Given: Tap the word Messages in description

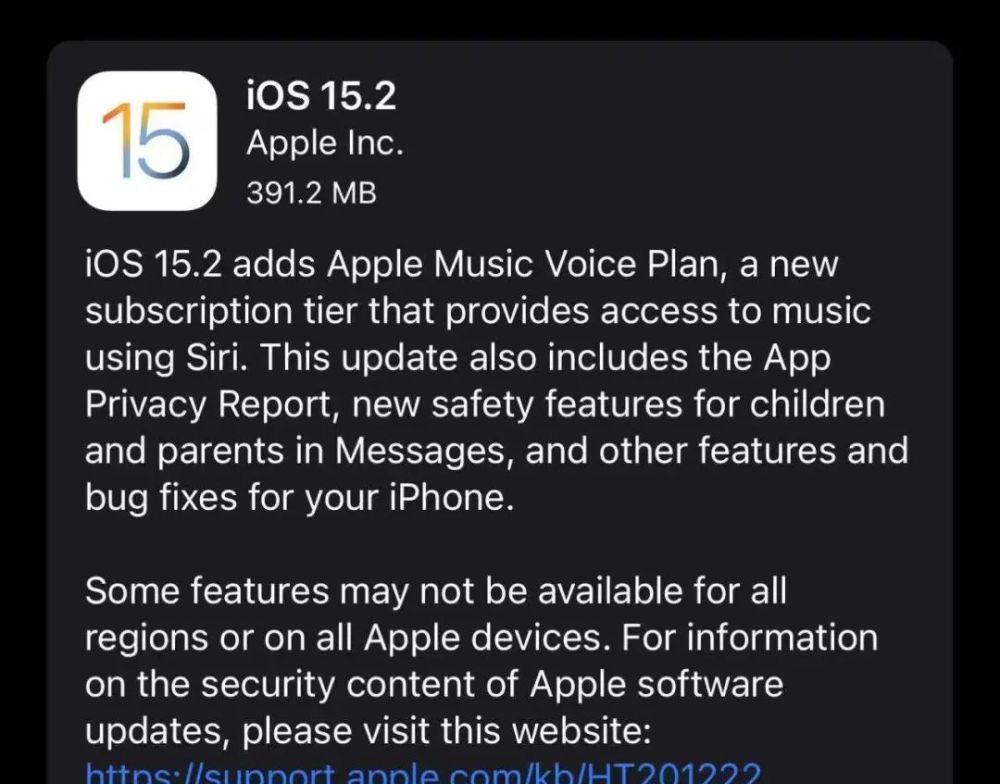Looking at the screenshot, I should (x=425, y=451).
